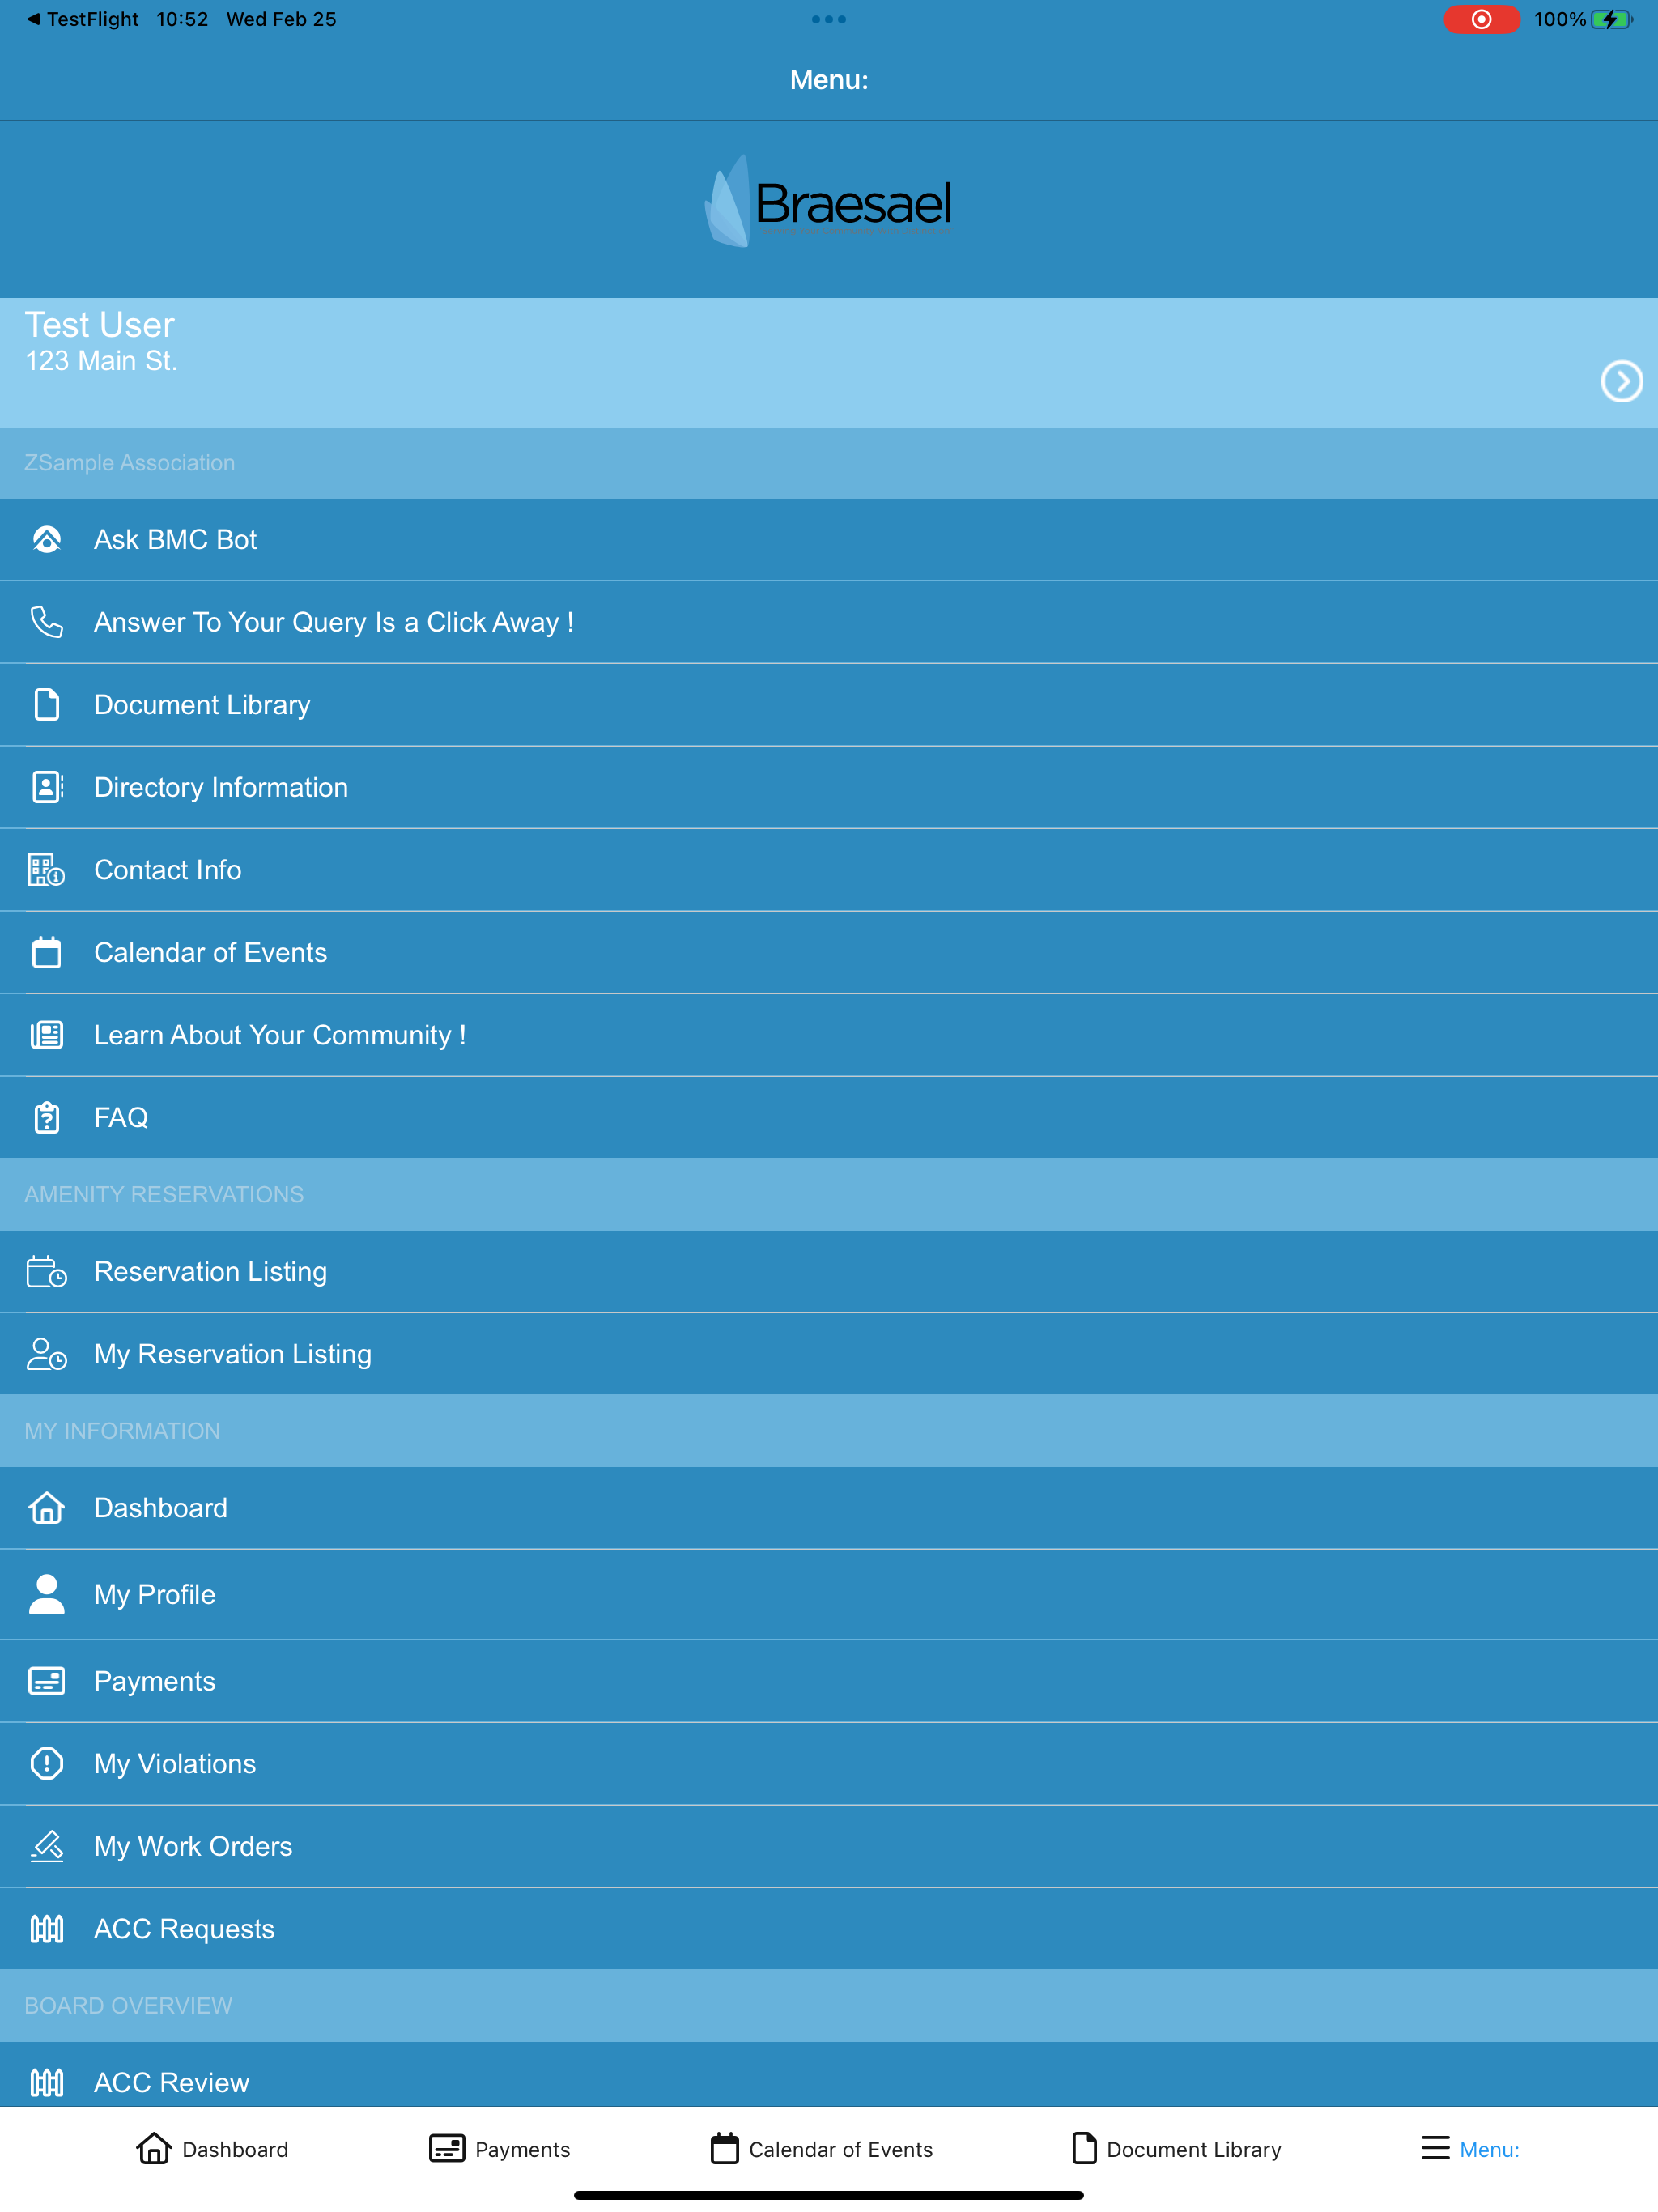Select the Menu: tab label

tap(1489, 2149)
